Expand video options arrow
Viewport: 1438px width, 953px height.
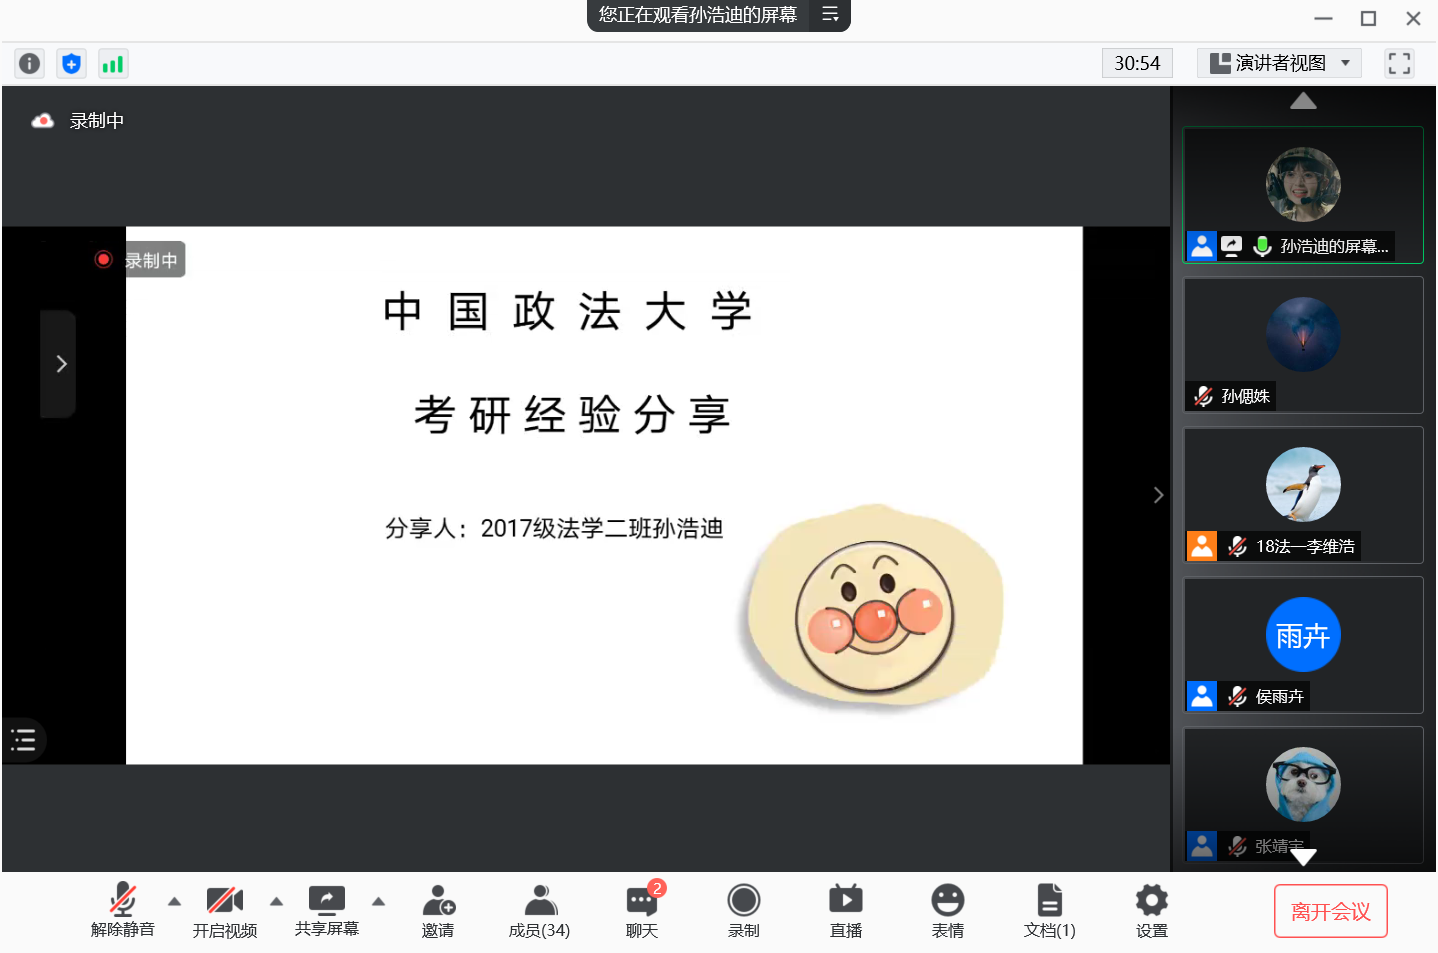pyautogui.click(x=277, y=901)
